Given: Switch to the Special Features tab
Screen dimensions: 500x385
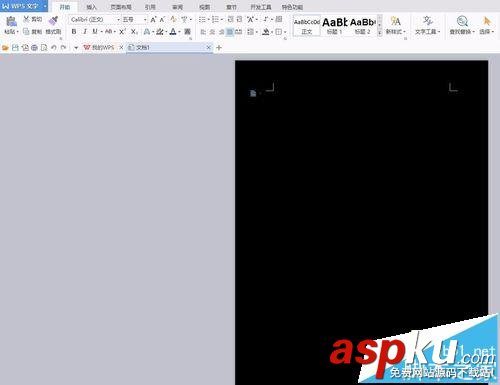Looking at the screenshot, I should click(292, 7).
